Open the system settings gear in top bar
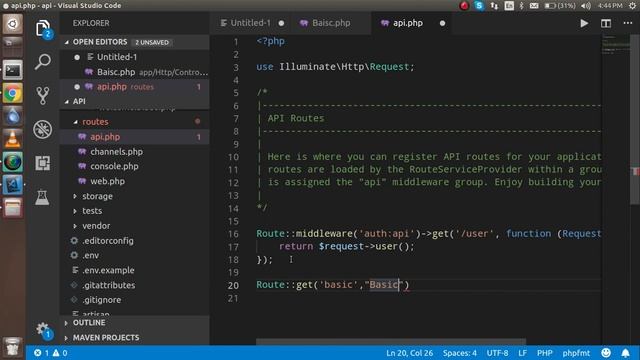Viewport: 640px width, 360px height. point(632,6)
